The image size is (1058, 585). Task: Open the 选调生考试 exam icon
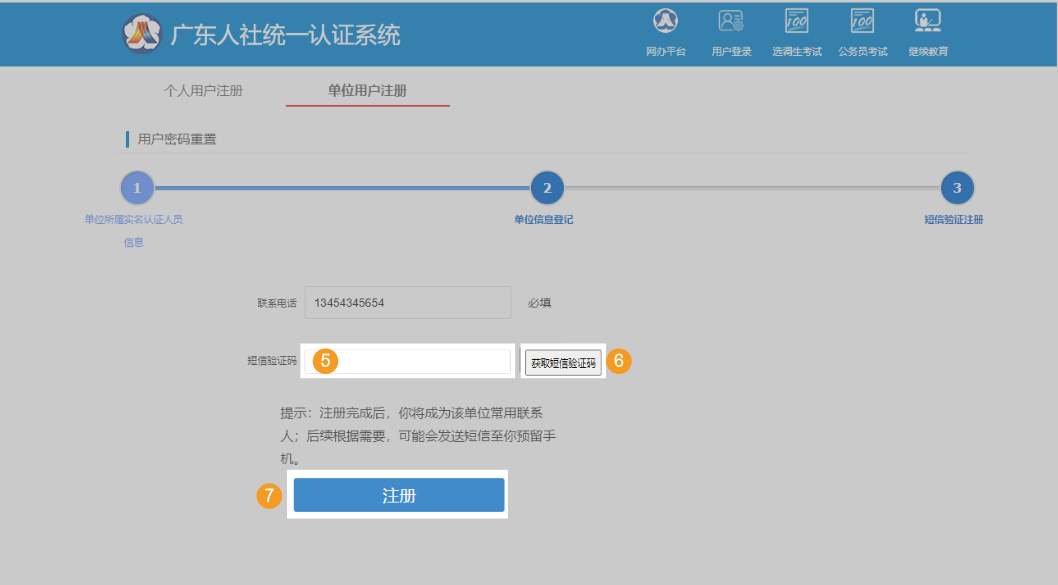pyautogui.click(x=797, y=22)
